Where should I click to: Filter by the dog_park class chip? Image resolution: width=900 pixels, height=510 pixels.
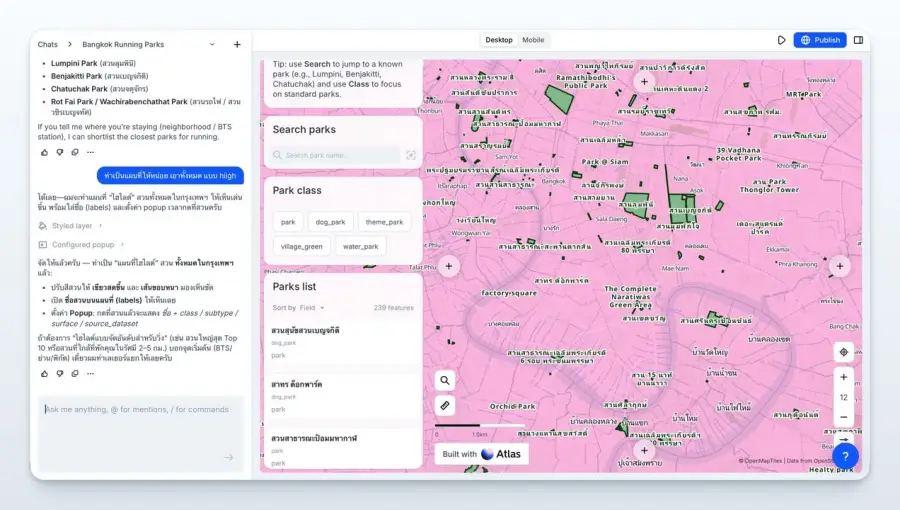point(330,222)
